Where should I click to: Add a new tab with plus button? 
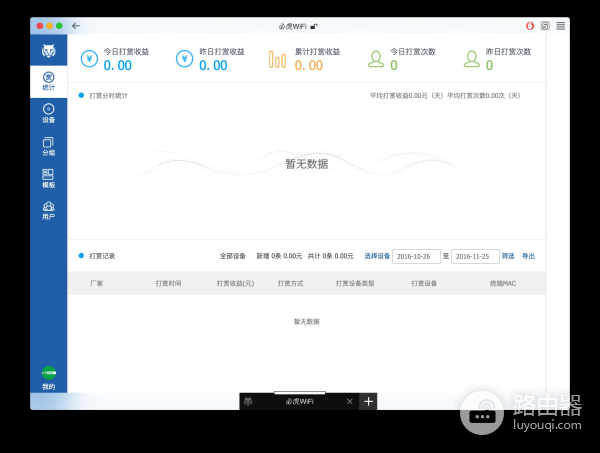click(368, 401)
